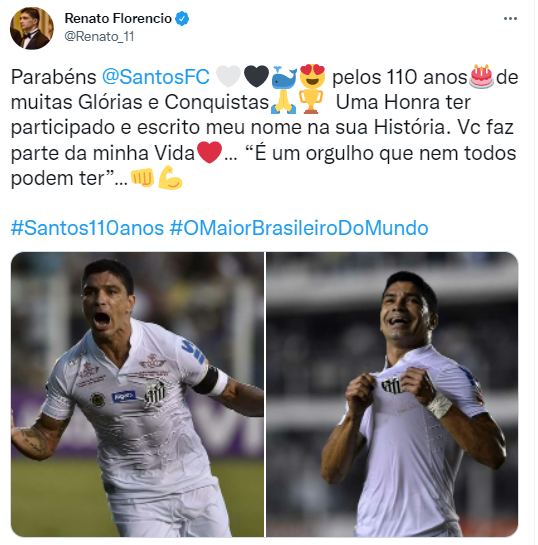The width and height of the screenshot is (538, 545).
Task: Click the fist bump emoji
Action: (x=142, y=178)
